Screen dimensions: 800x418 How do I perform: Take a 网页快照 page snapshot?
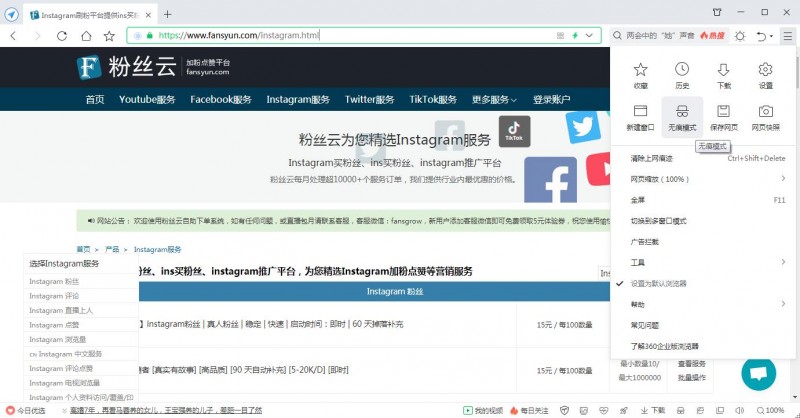point(765,117)
